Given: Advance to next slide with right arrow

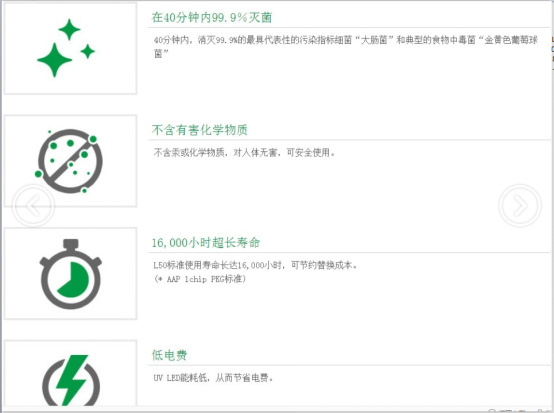Looking at the screenshot, I should [x=520, y=205].
